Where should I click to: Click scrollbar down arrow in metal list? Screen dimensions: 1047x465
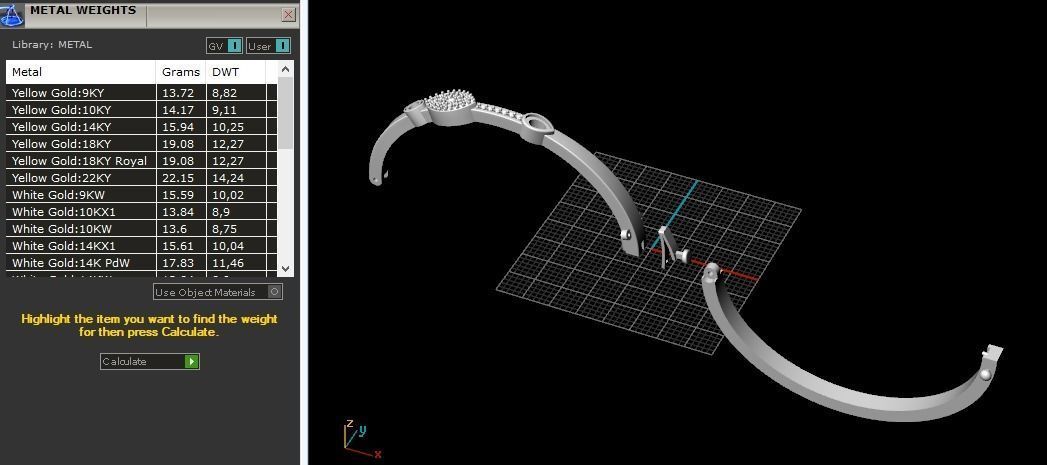pos(285,269)
